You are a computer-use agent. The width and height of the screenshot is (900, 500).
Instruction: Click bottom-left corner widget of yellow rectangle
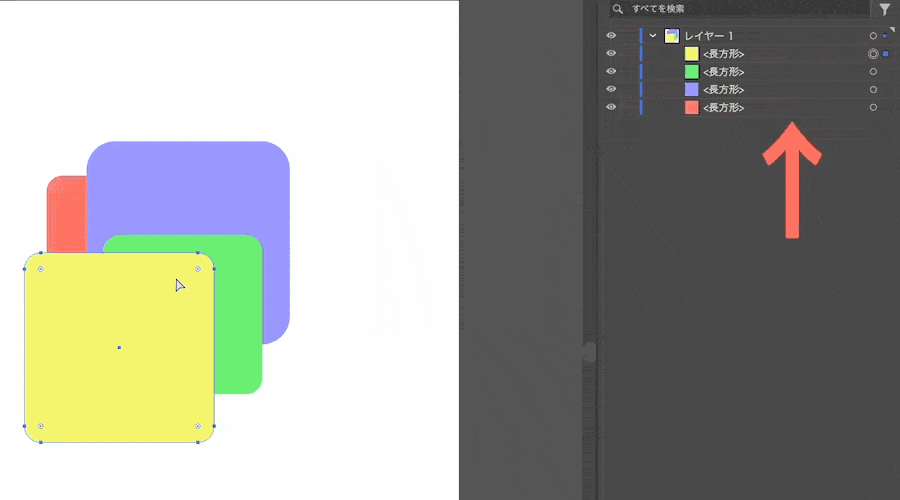[x=41, y=426]
